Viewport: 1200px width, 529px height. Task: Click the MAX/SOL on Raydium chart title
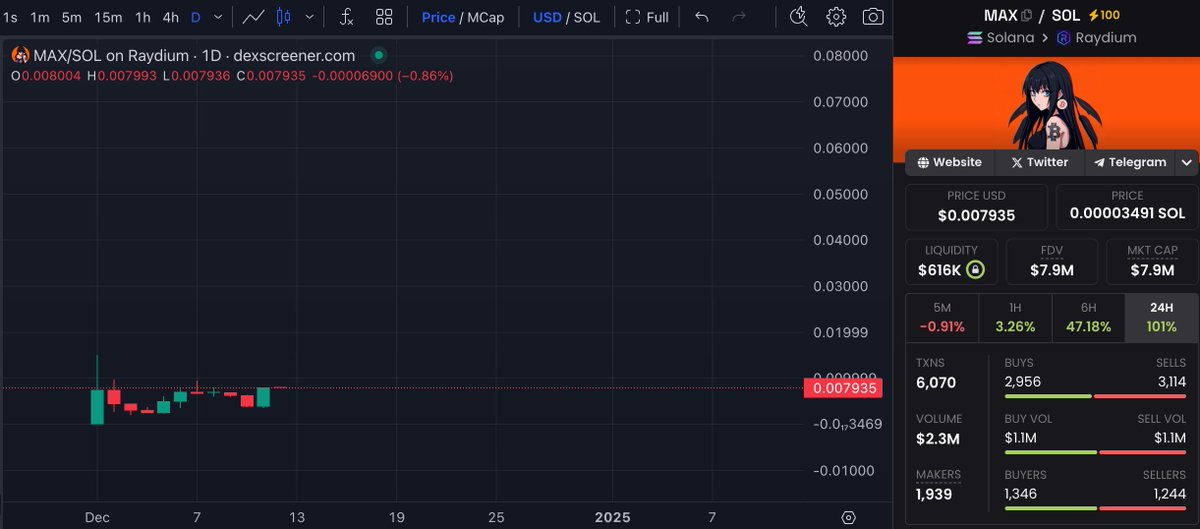192,56
